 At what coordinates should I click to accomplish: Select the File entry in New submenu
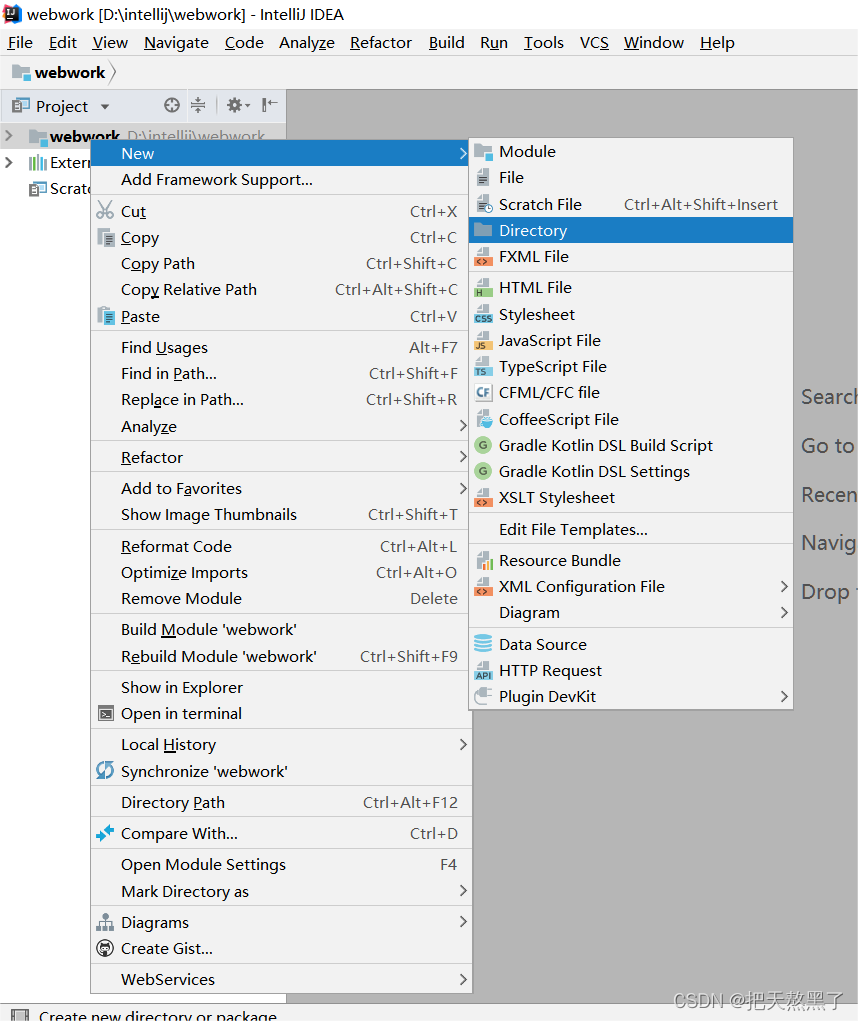[631, 178]
